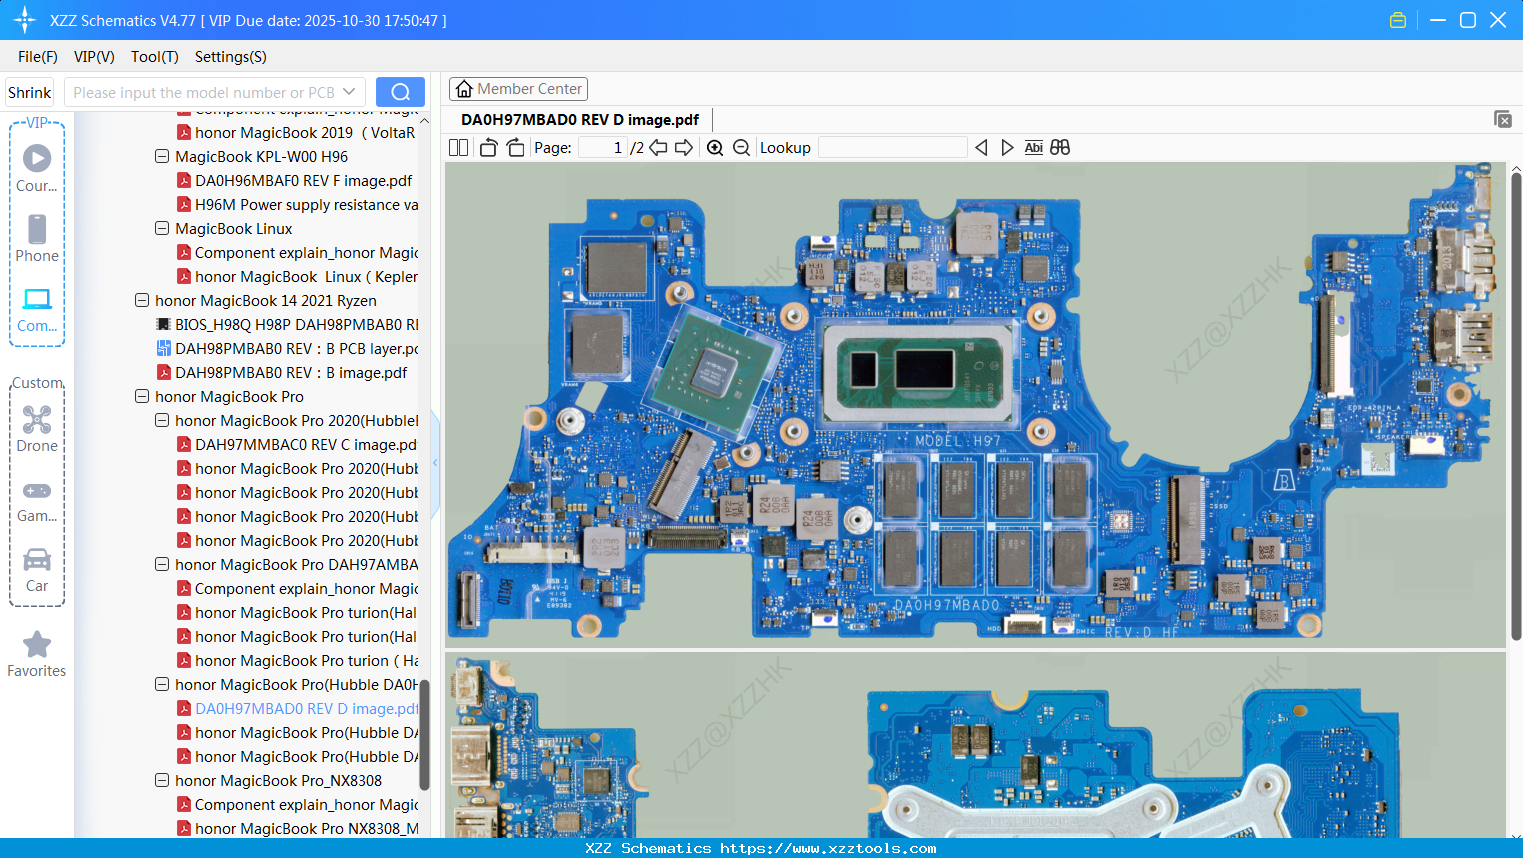The width and height of the screenshot is (1523, 858).
Task: Click the xzztools.com website link
Action: pos(828,848)
